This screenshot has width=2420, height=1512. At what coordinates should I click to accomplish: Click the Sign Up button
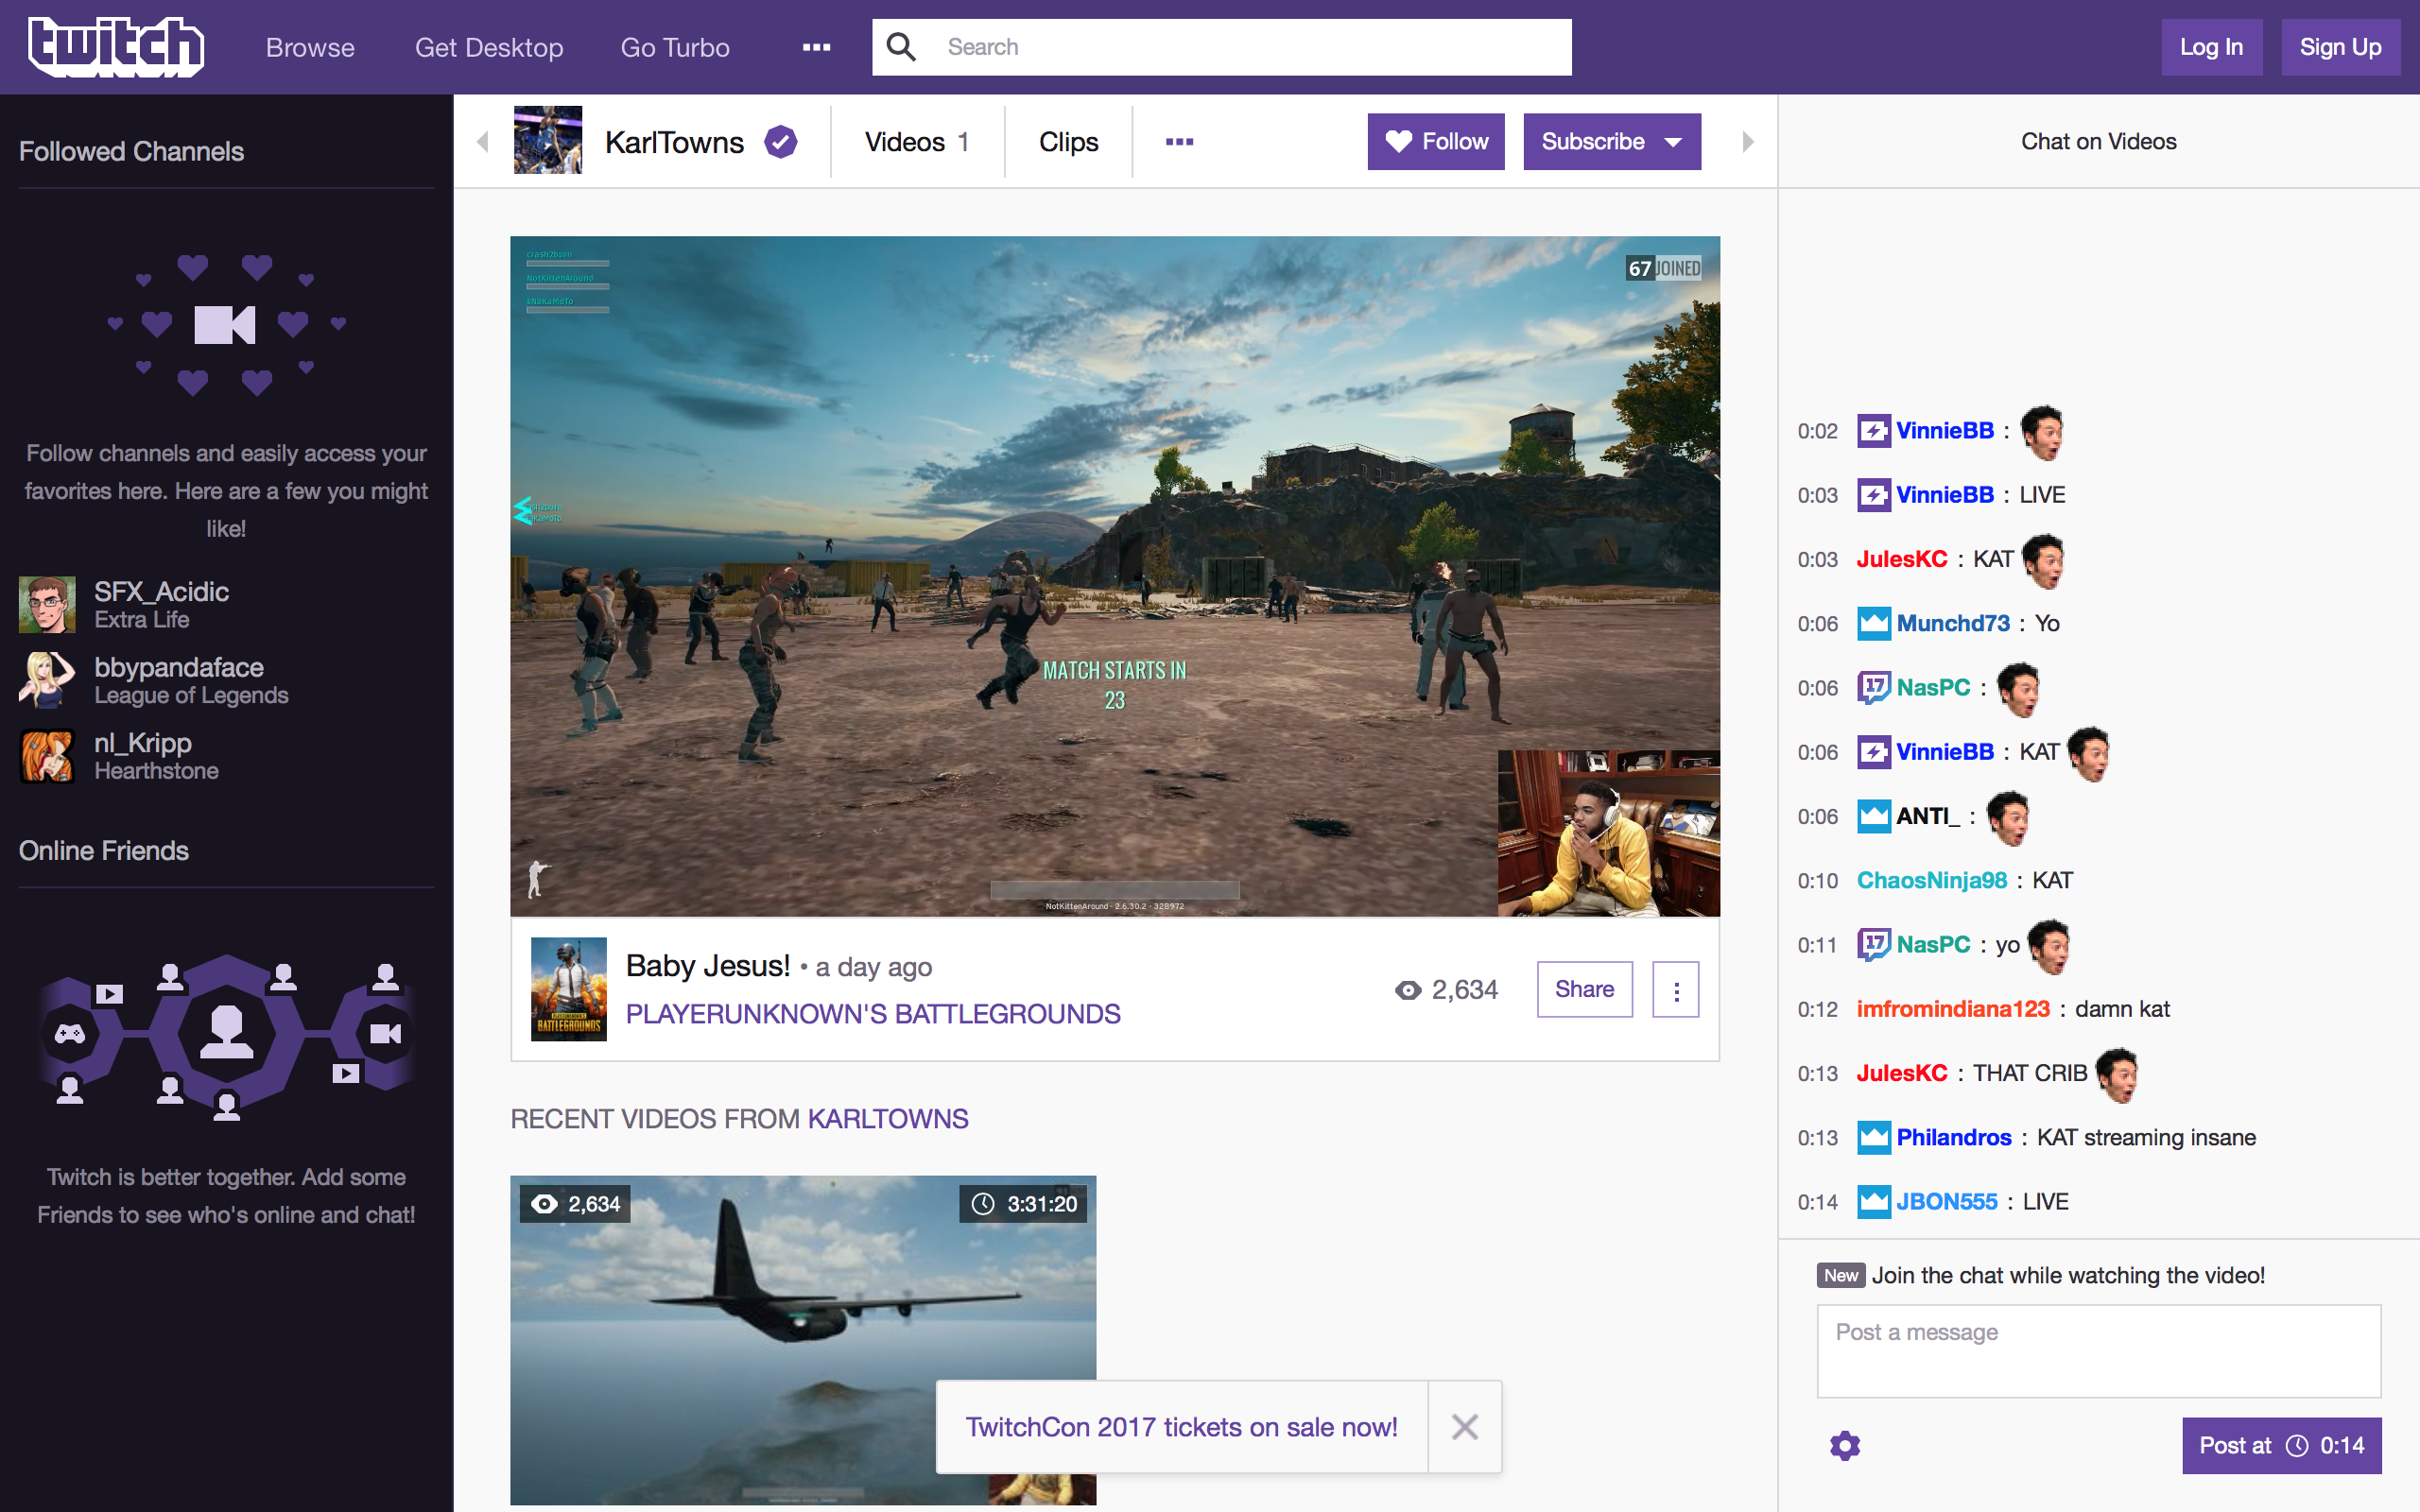pyautogui.click(x=2340, y=47)
